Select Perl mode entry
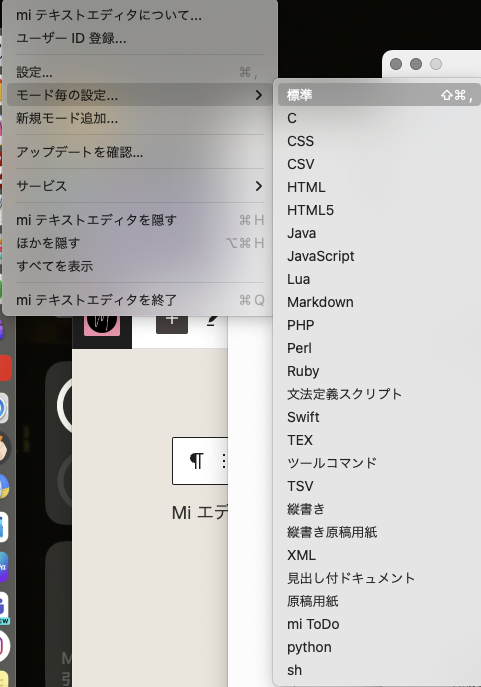The height and width of the screenshot is (687, 481). 379,348
